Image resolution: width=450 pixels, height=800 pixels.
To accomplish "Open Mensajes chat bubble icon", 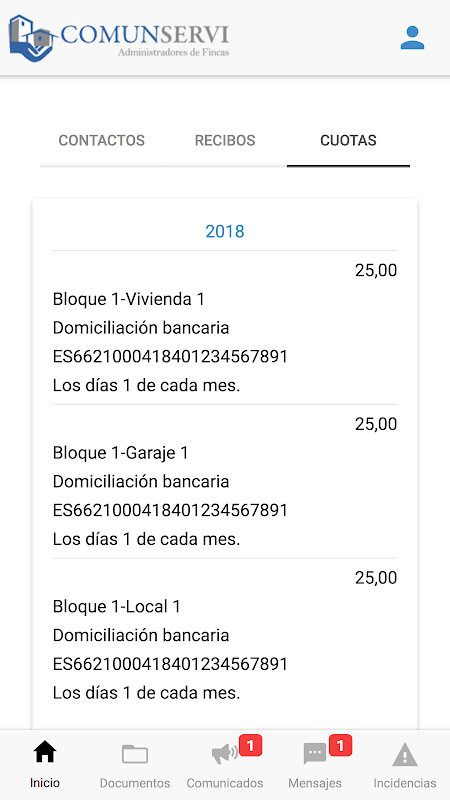I will pyautogui.click(x=315, y=754).
